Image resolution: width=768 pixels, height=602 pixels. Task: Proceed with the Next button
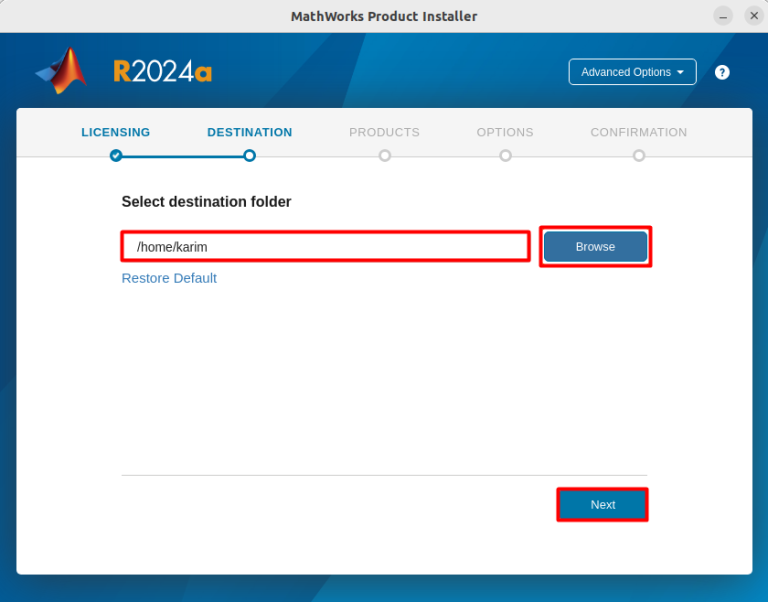pyautogui.click(x=602, y=505)
